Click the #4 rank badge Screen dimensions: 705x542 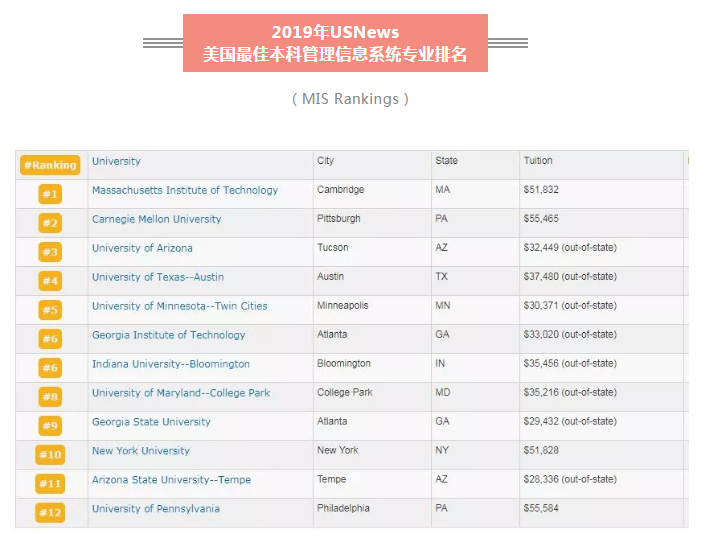(x=50, y=281)
